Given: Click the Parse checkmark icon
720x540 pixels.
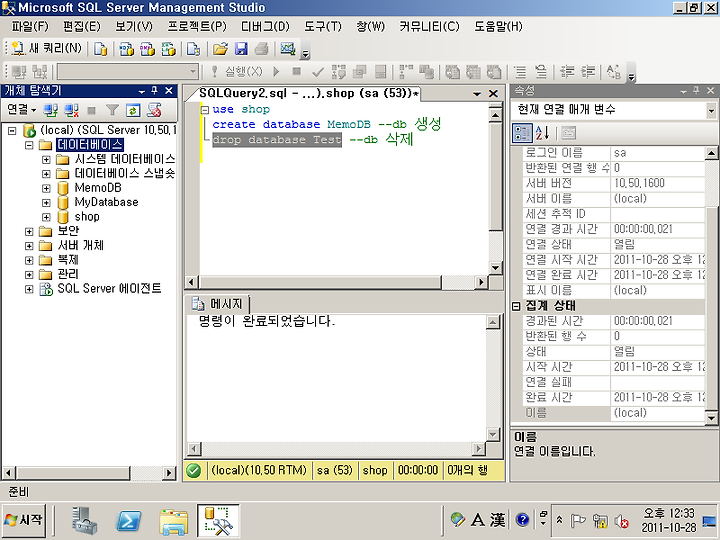Looking at the screenshot, I should [317, 72].
